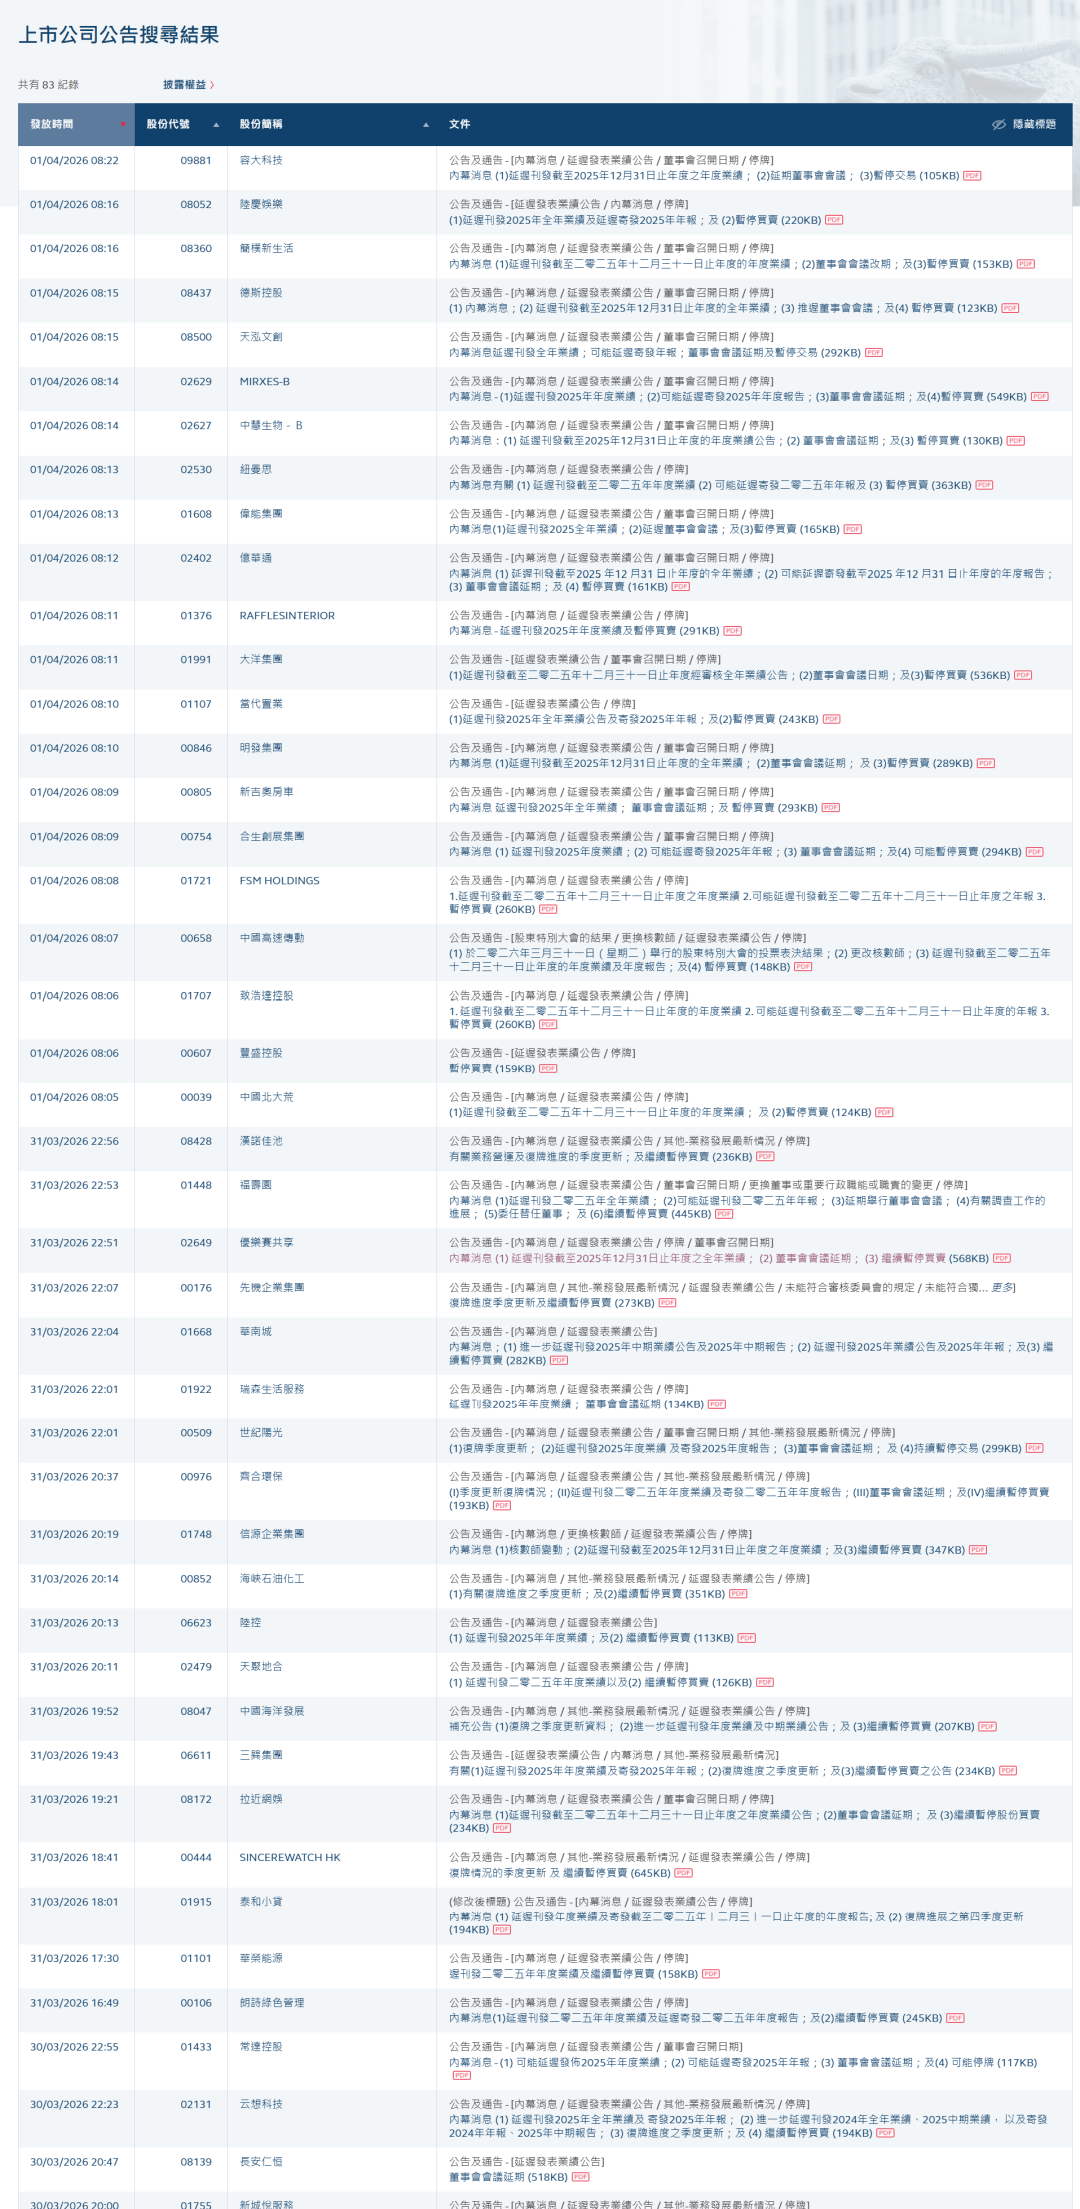Screen dimensions: 1080x2209
Task: Open 瑞森生活服務 document link (134KB)
Action: [576, 1404]
